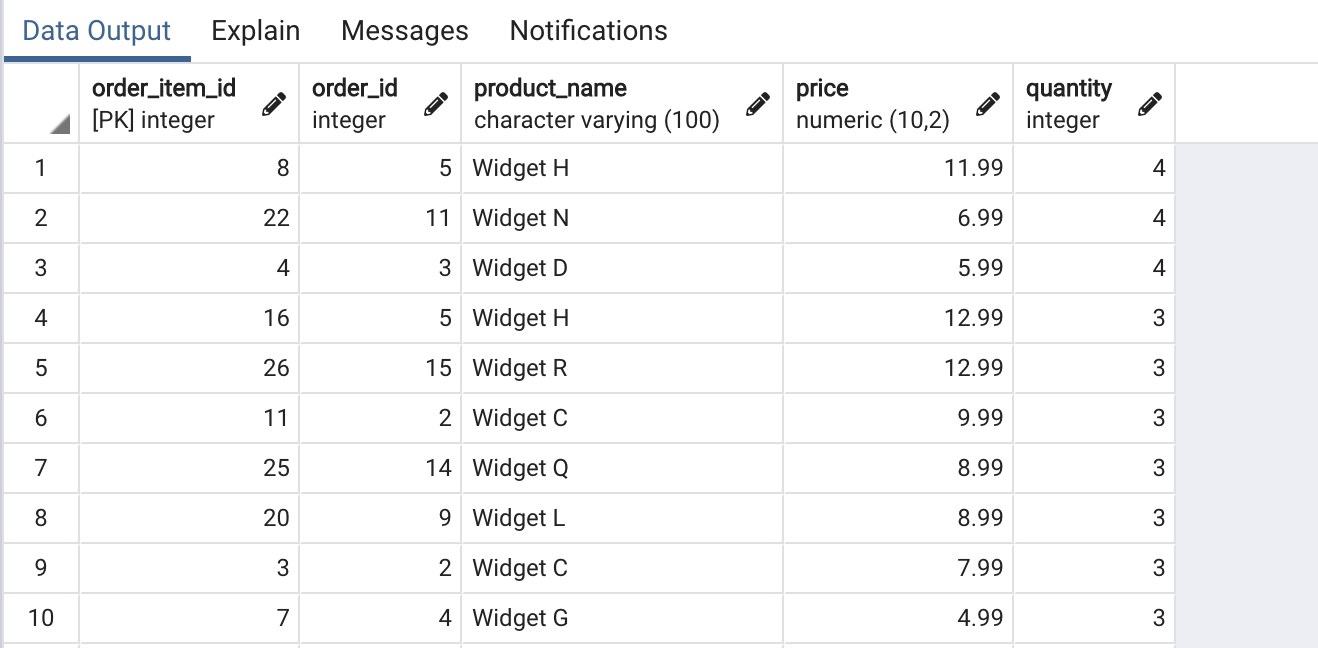
Task: Select the product_name column header
Action: [x=598, y=104]
